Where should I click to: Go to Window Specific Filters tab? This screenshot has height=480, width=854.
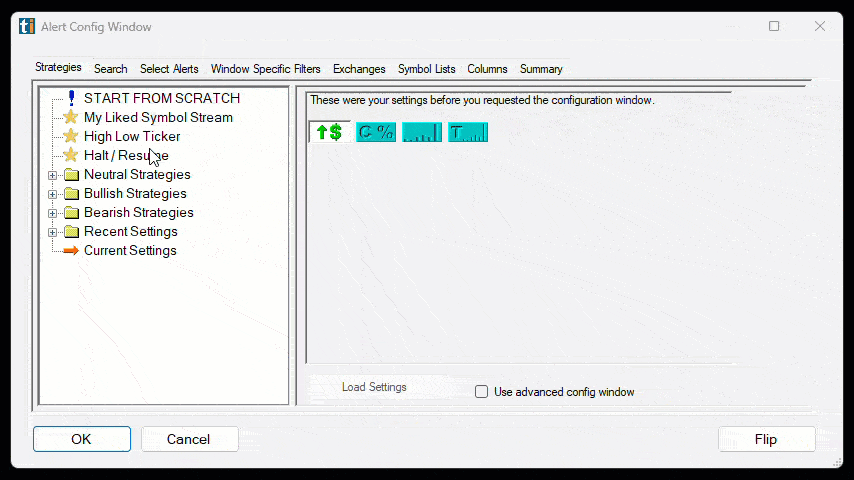tap(266, 69)
